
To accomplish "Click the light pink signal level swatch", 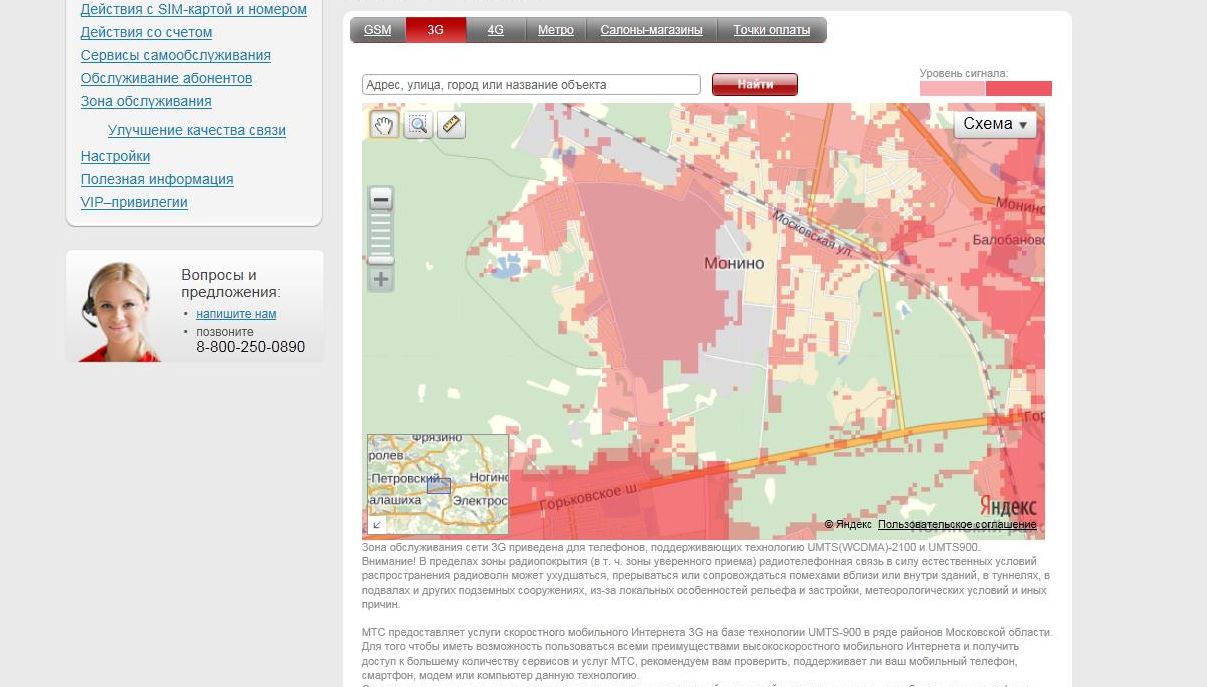I will [953, 88].
